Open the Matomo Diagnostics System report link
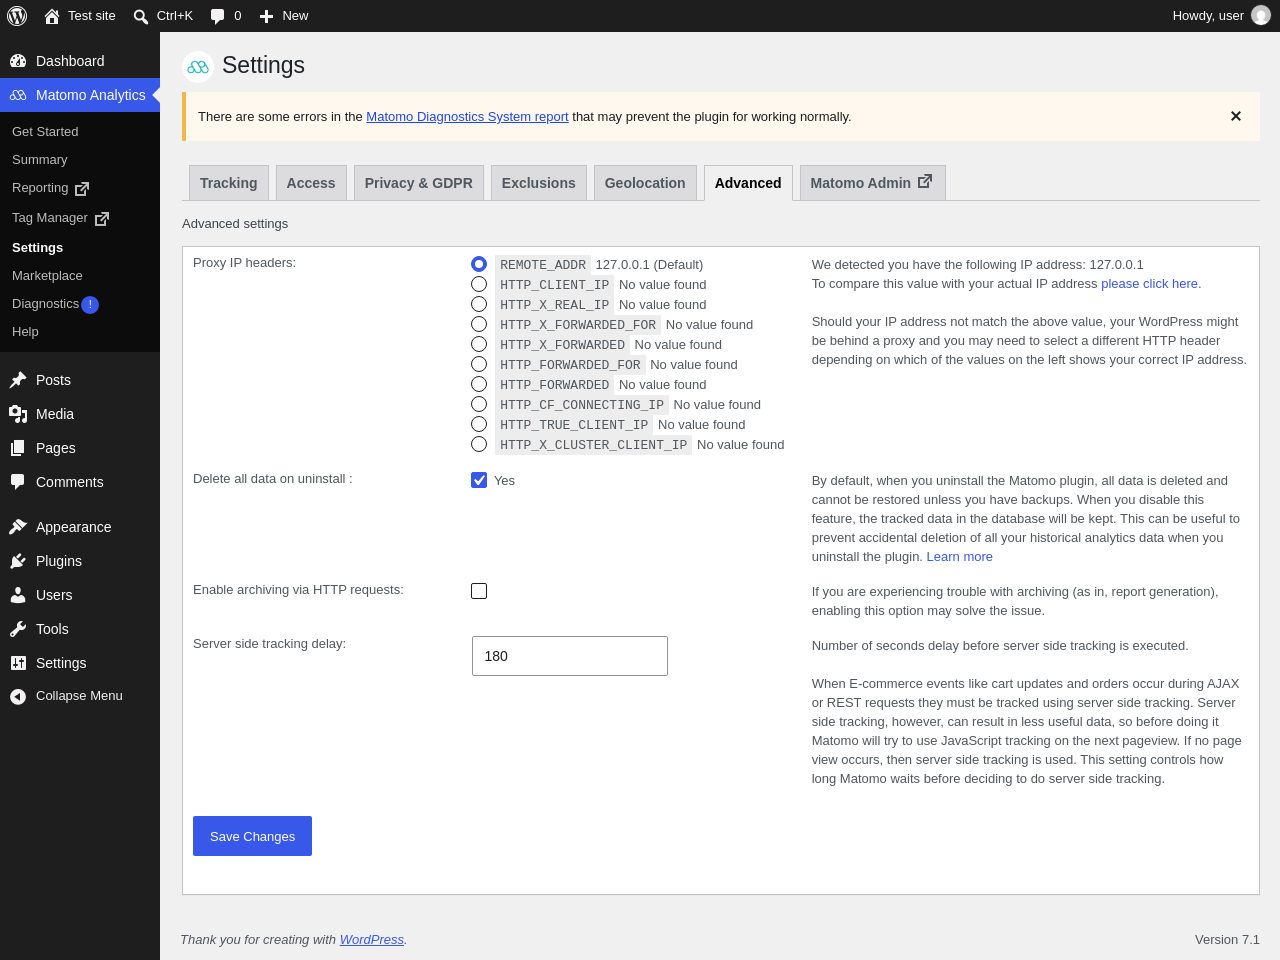 coord(467,116)
